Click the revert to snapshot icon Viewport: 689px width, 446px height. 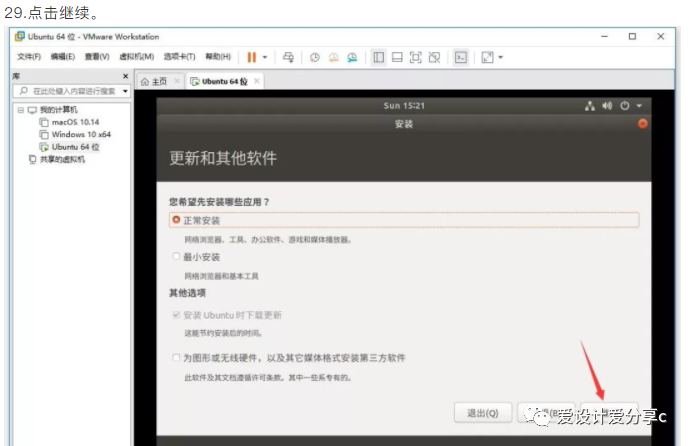(334, 57)
